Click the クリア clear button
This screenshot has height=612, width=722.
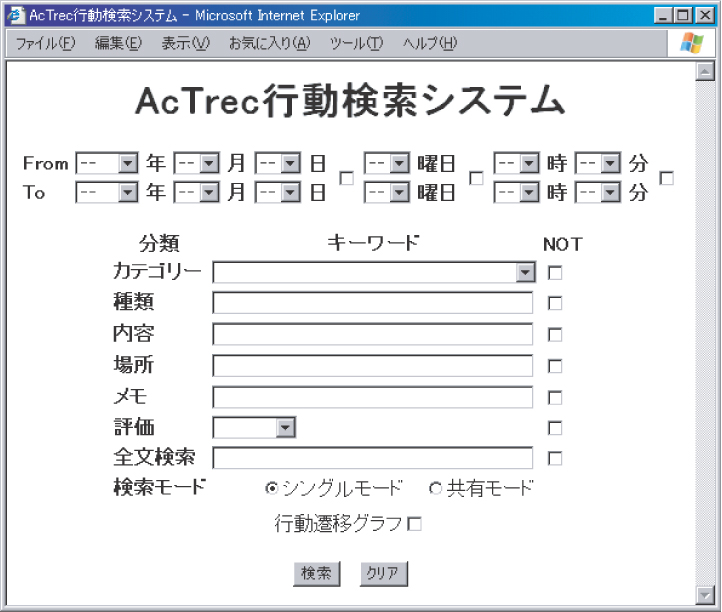tap(383, 573)
